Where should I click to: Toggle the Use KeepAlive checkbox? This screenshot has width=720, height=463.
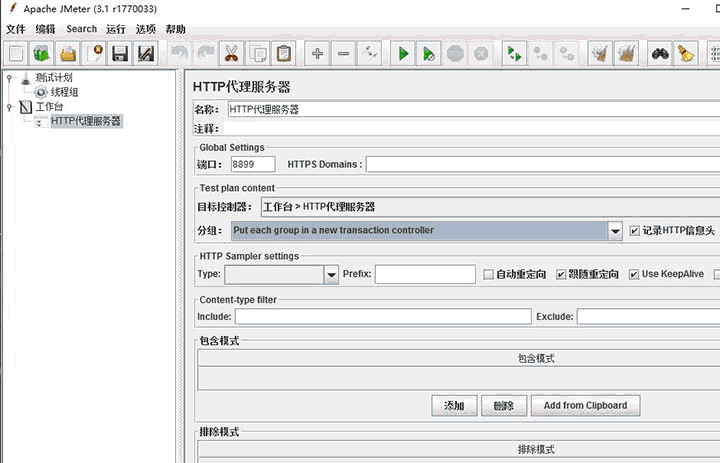(634, 274)
